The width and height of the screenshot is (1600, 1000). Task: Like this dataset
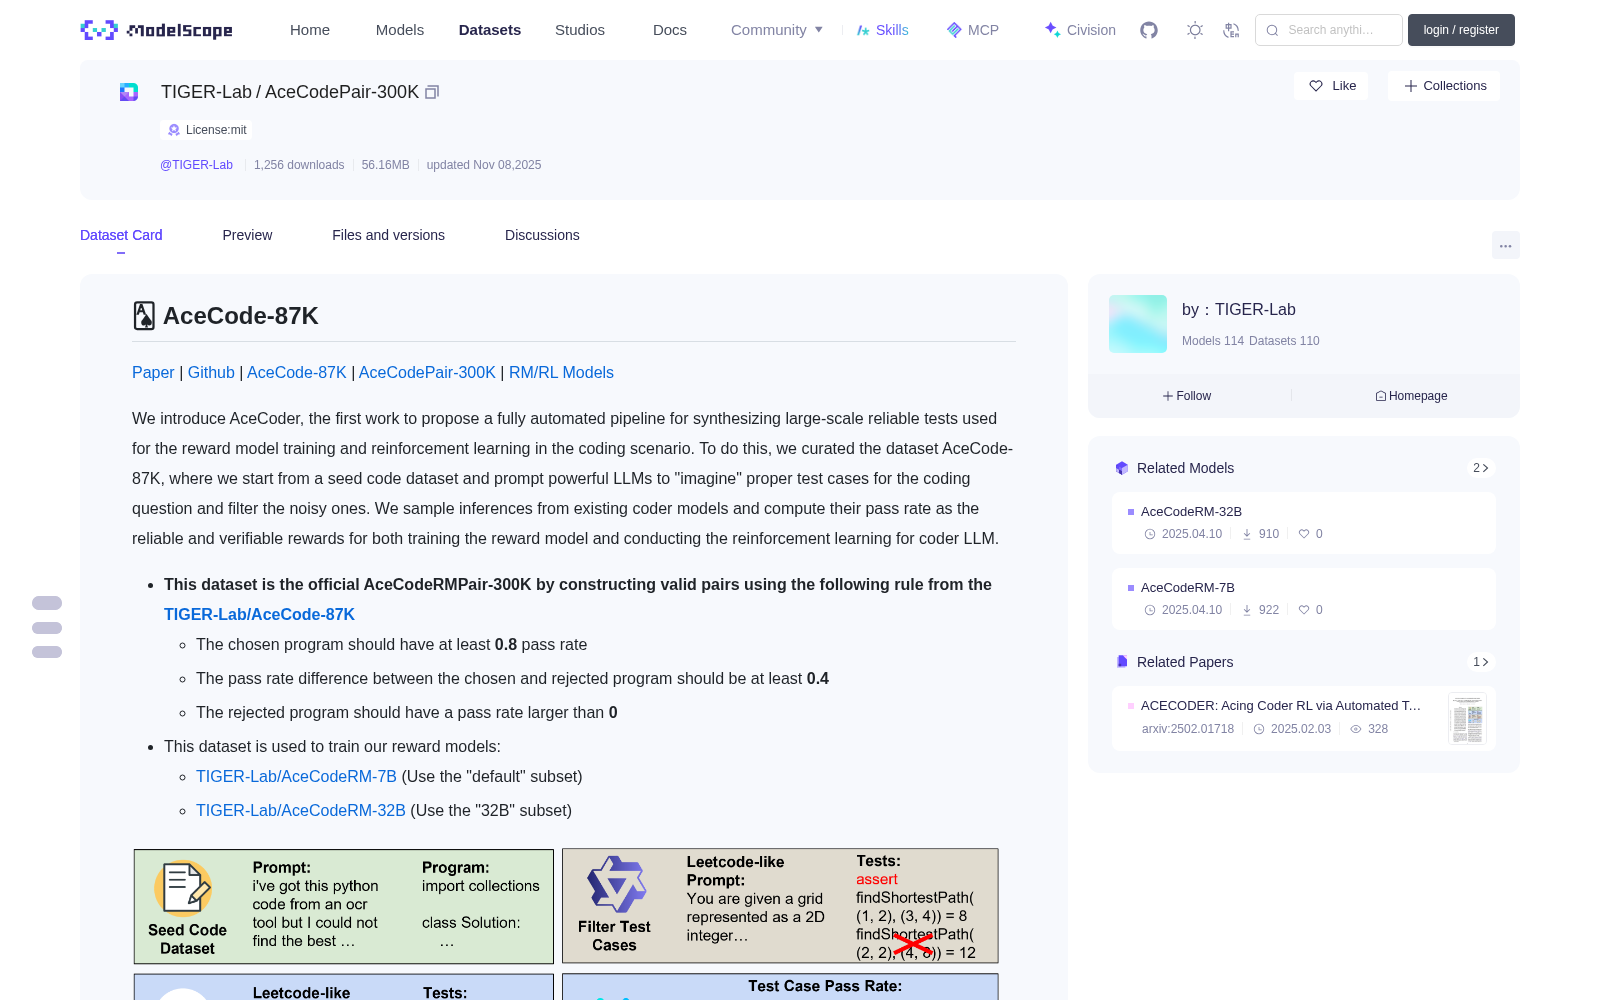click(1332, 86)
